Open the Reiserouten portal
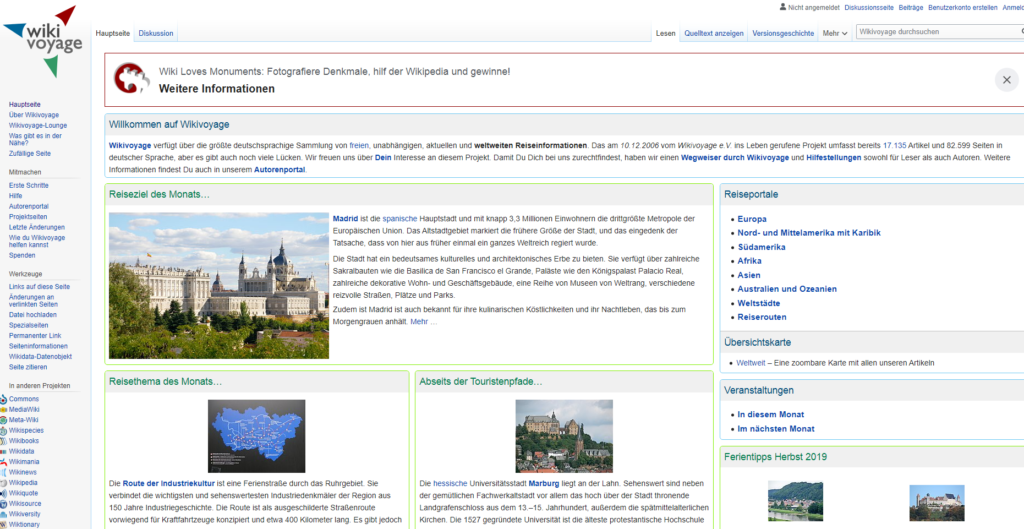The image size is (1024, 529). [762, 317]
